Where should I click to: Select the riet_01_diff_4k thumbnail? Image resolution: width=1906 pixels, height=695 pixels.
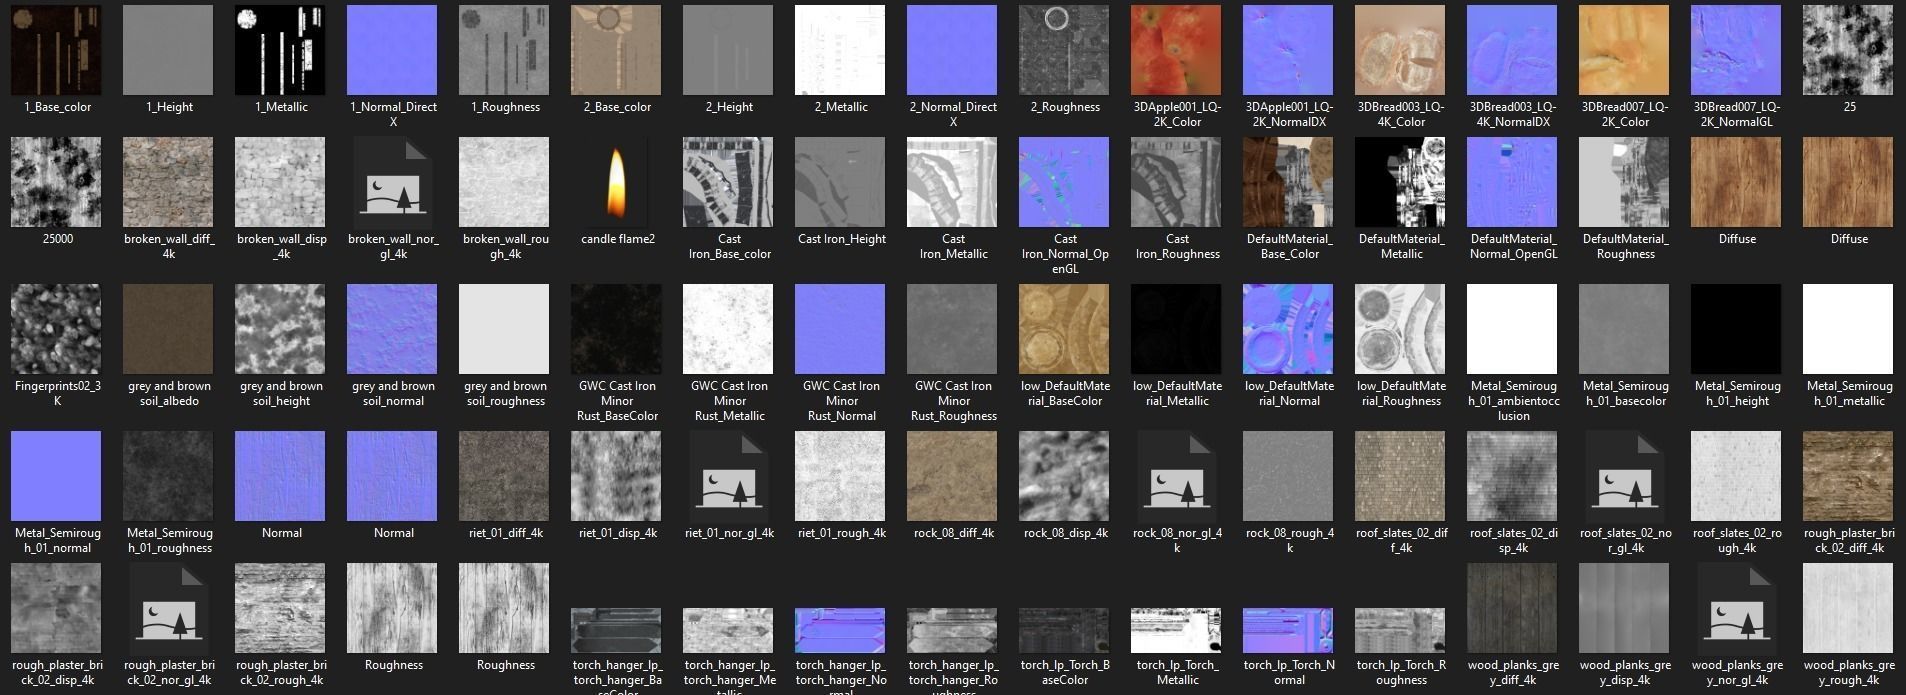pyautogui.click(x=504, y=476)
